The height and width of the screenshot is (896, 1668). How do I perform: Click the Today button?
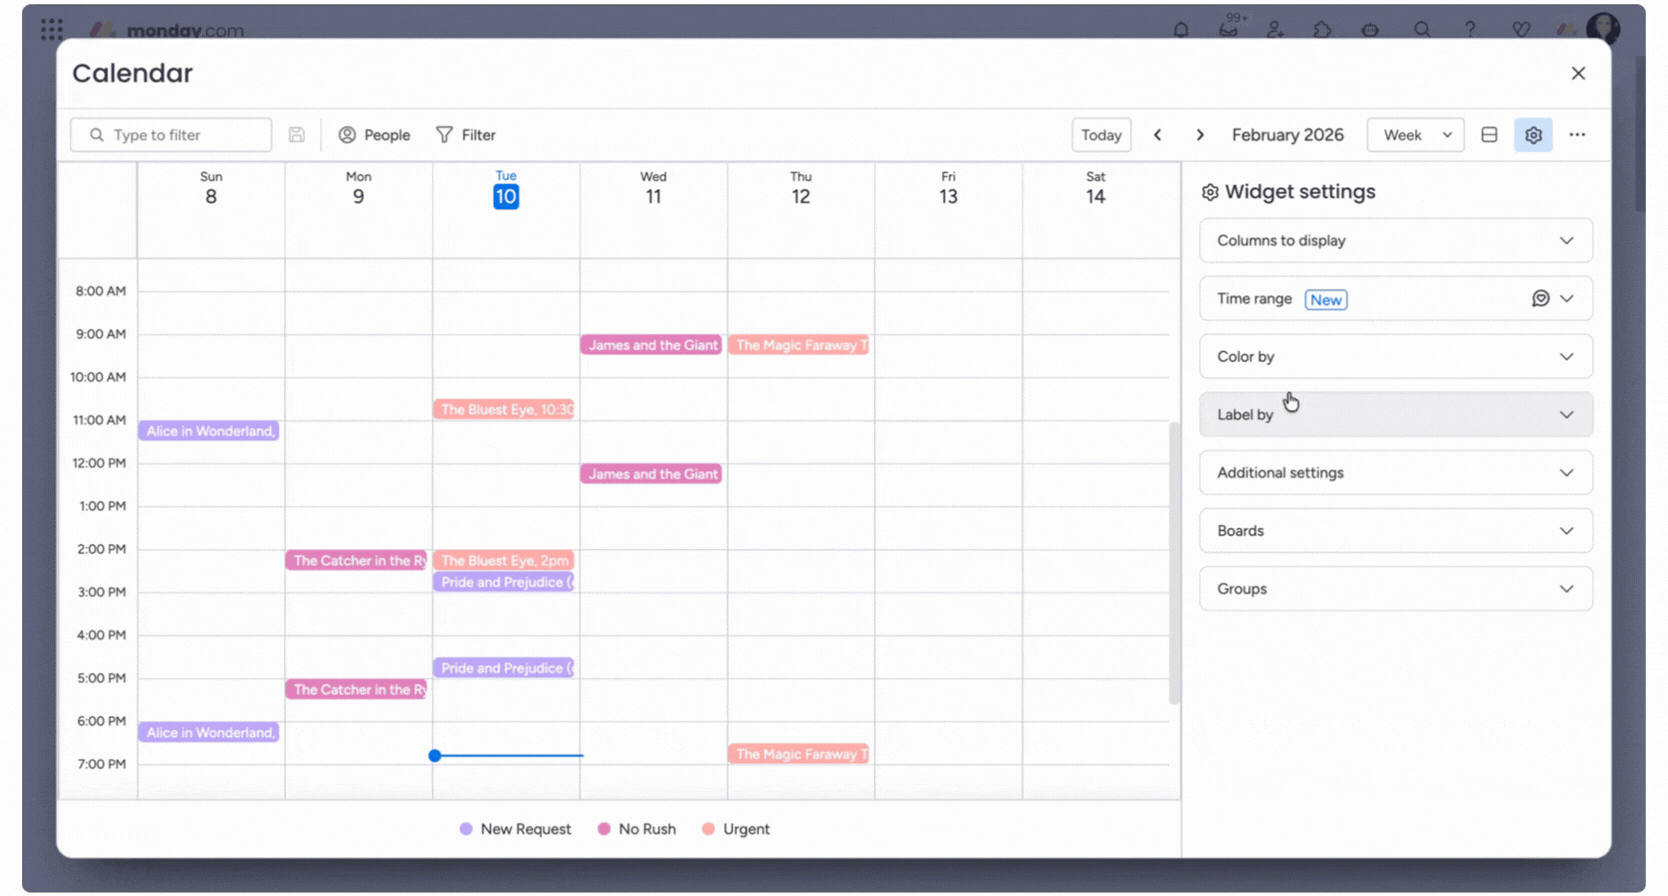[x=1101, y=135]
